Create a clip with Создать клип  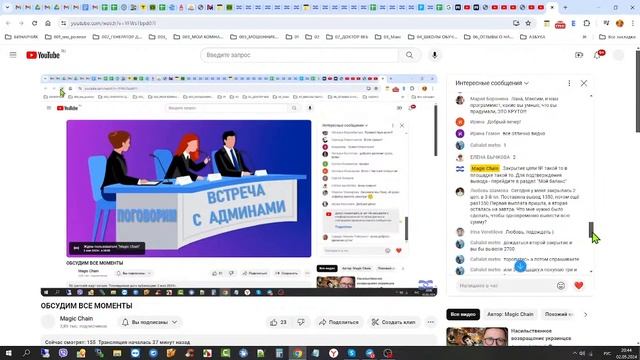pos(393,322)
